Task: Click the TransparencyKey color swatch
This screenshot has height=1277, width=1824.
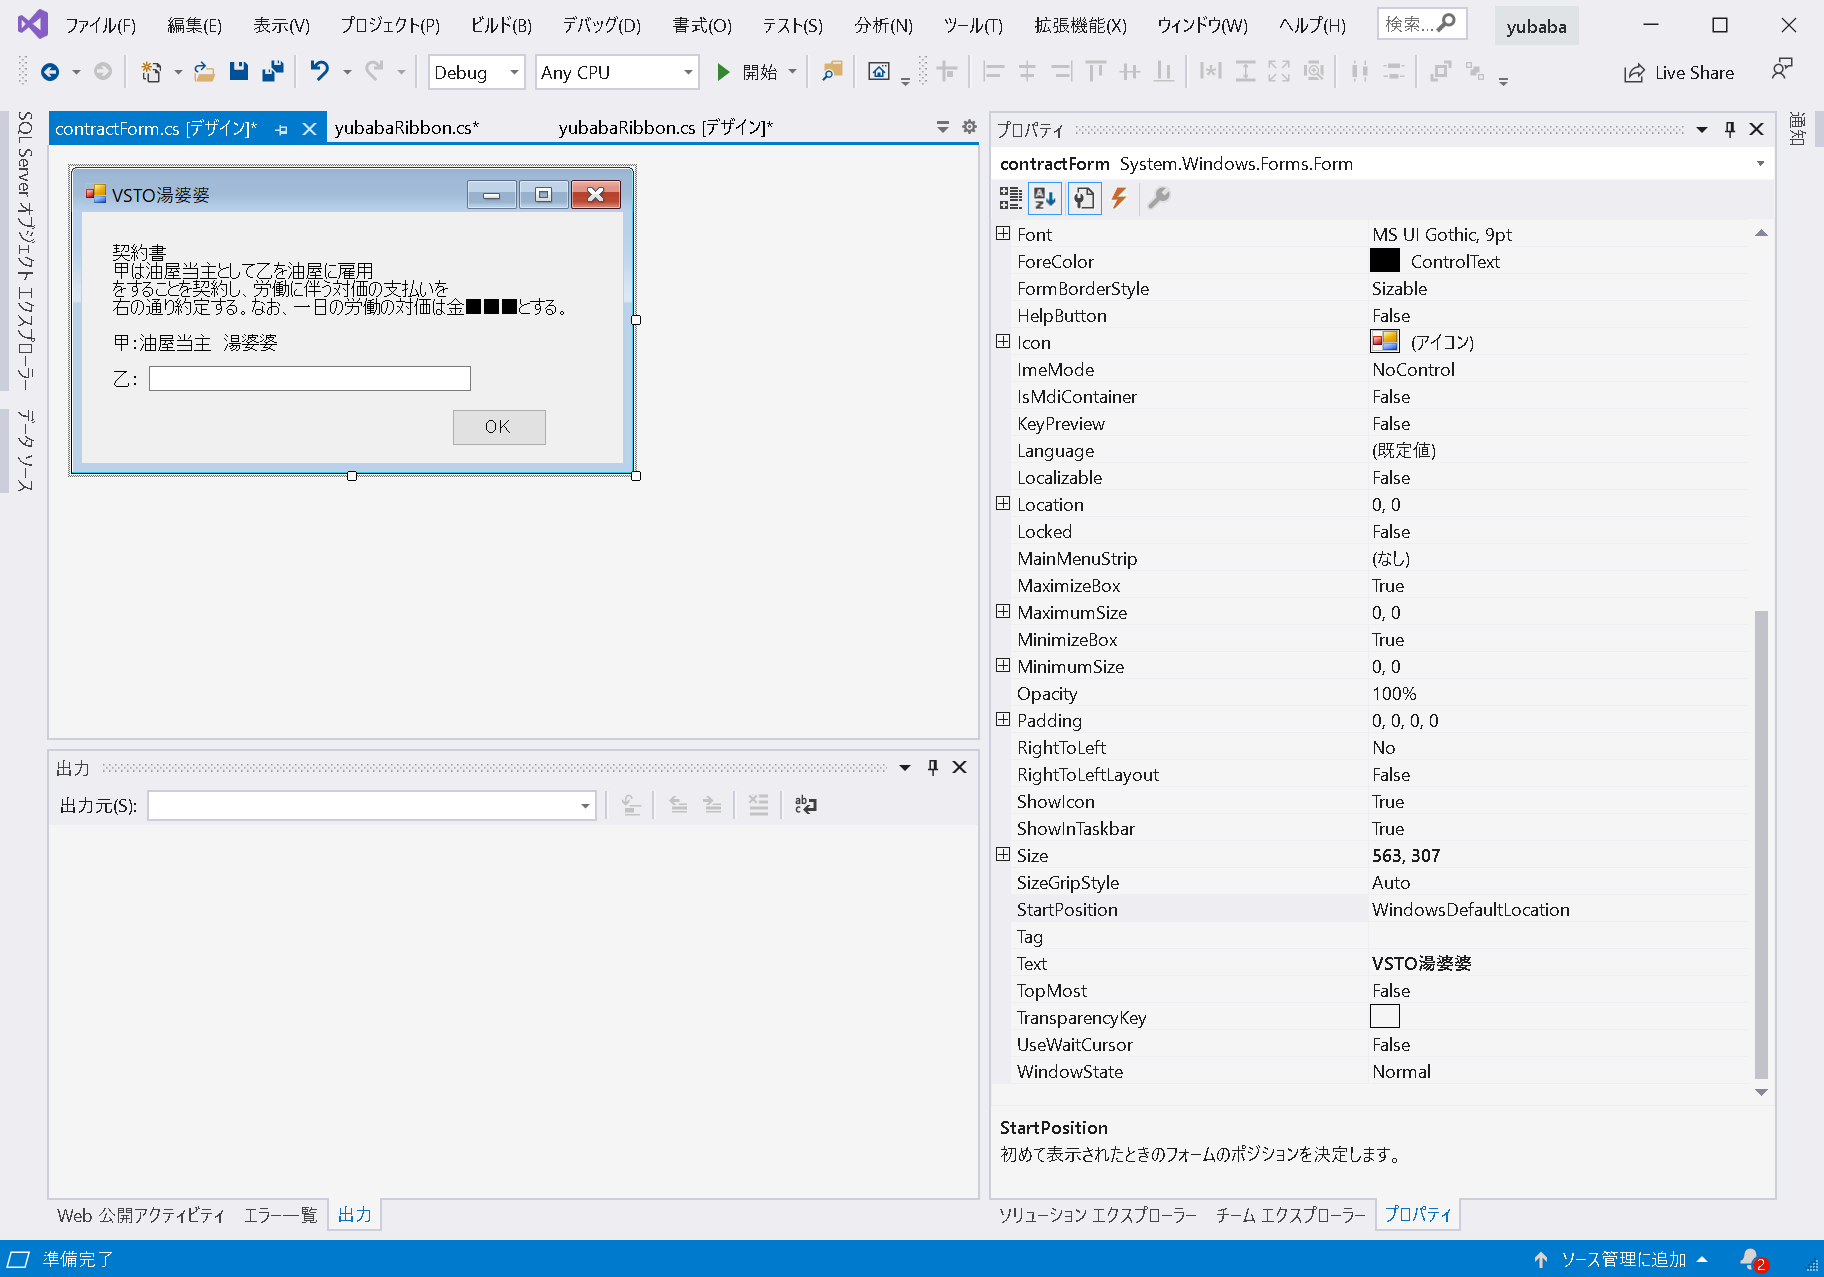Action: [x=1385, y=1017]
